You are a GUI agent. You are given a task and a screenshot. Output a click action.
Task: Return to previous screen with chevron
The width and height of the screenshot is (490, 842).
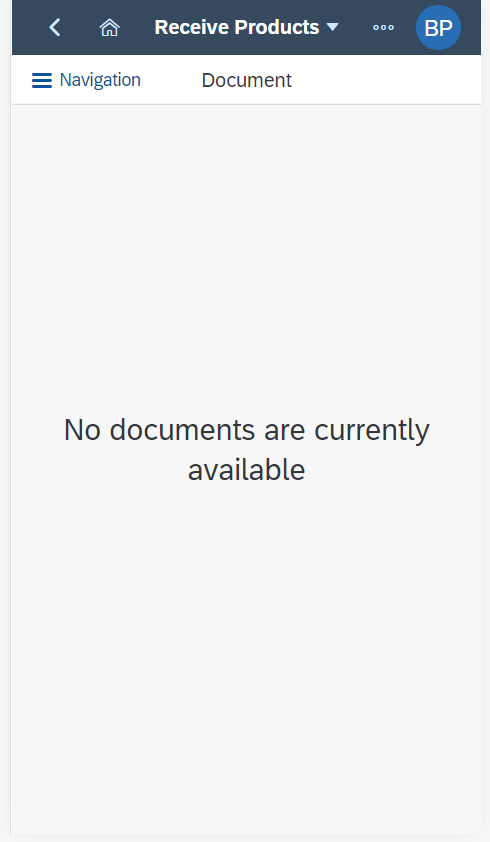coord(55,27)
